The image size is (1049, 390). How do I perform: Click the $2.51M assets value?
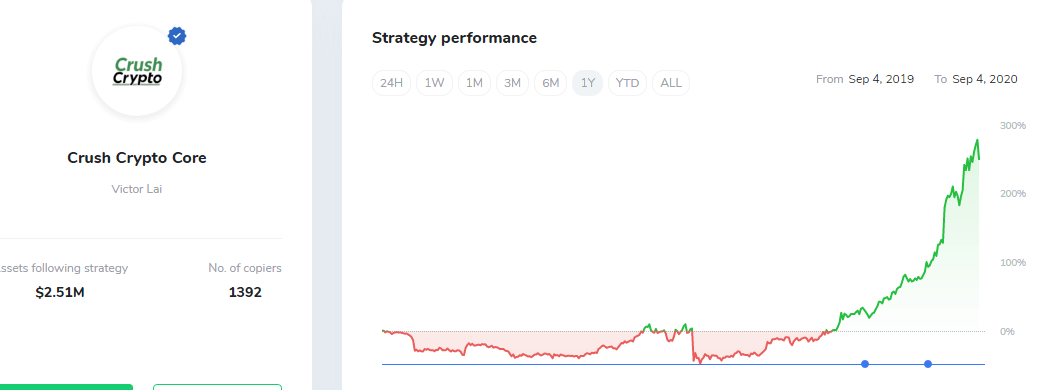60,292
